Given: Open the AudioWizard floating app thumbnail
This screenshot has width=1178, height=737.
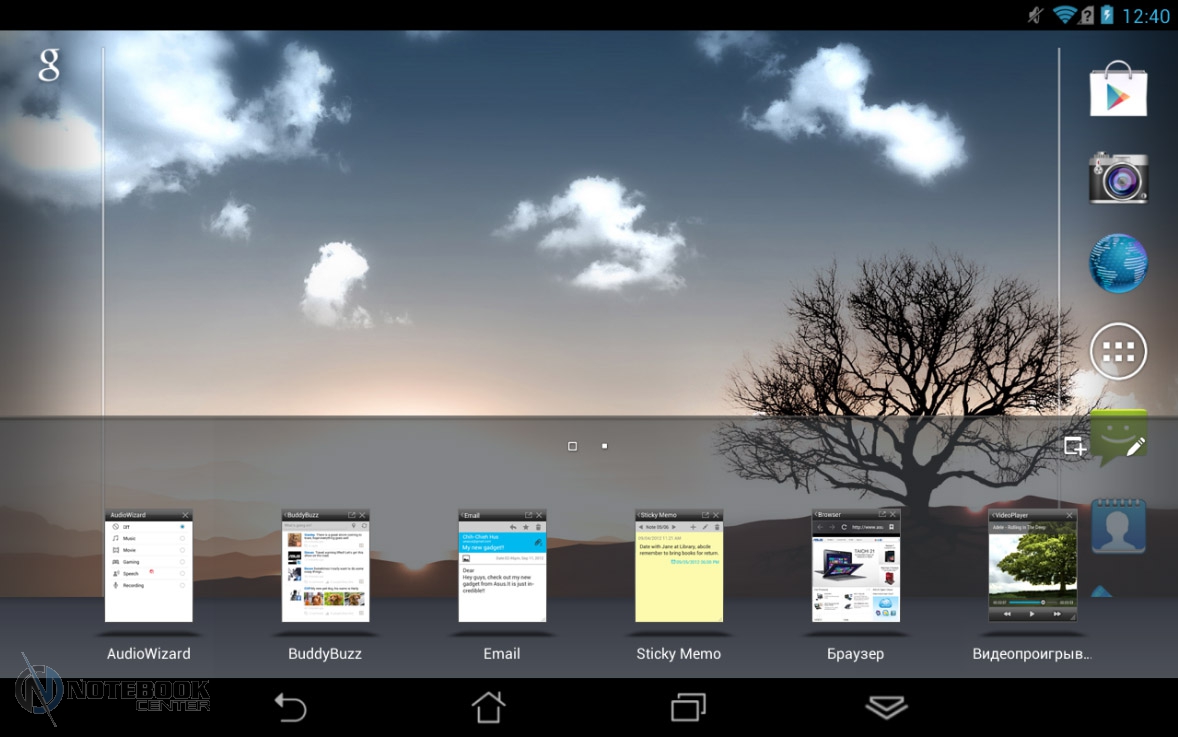Looking at the screenshot, I should click(149, 566).
